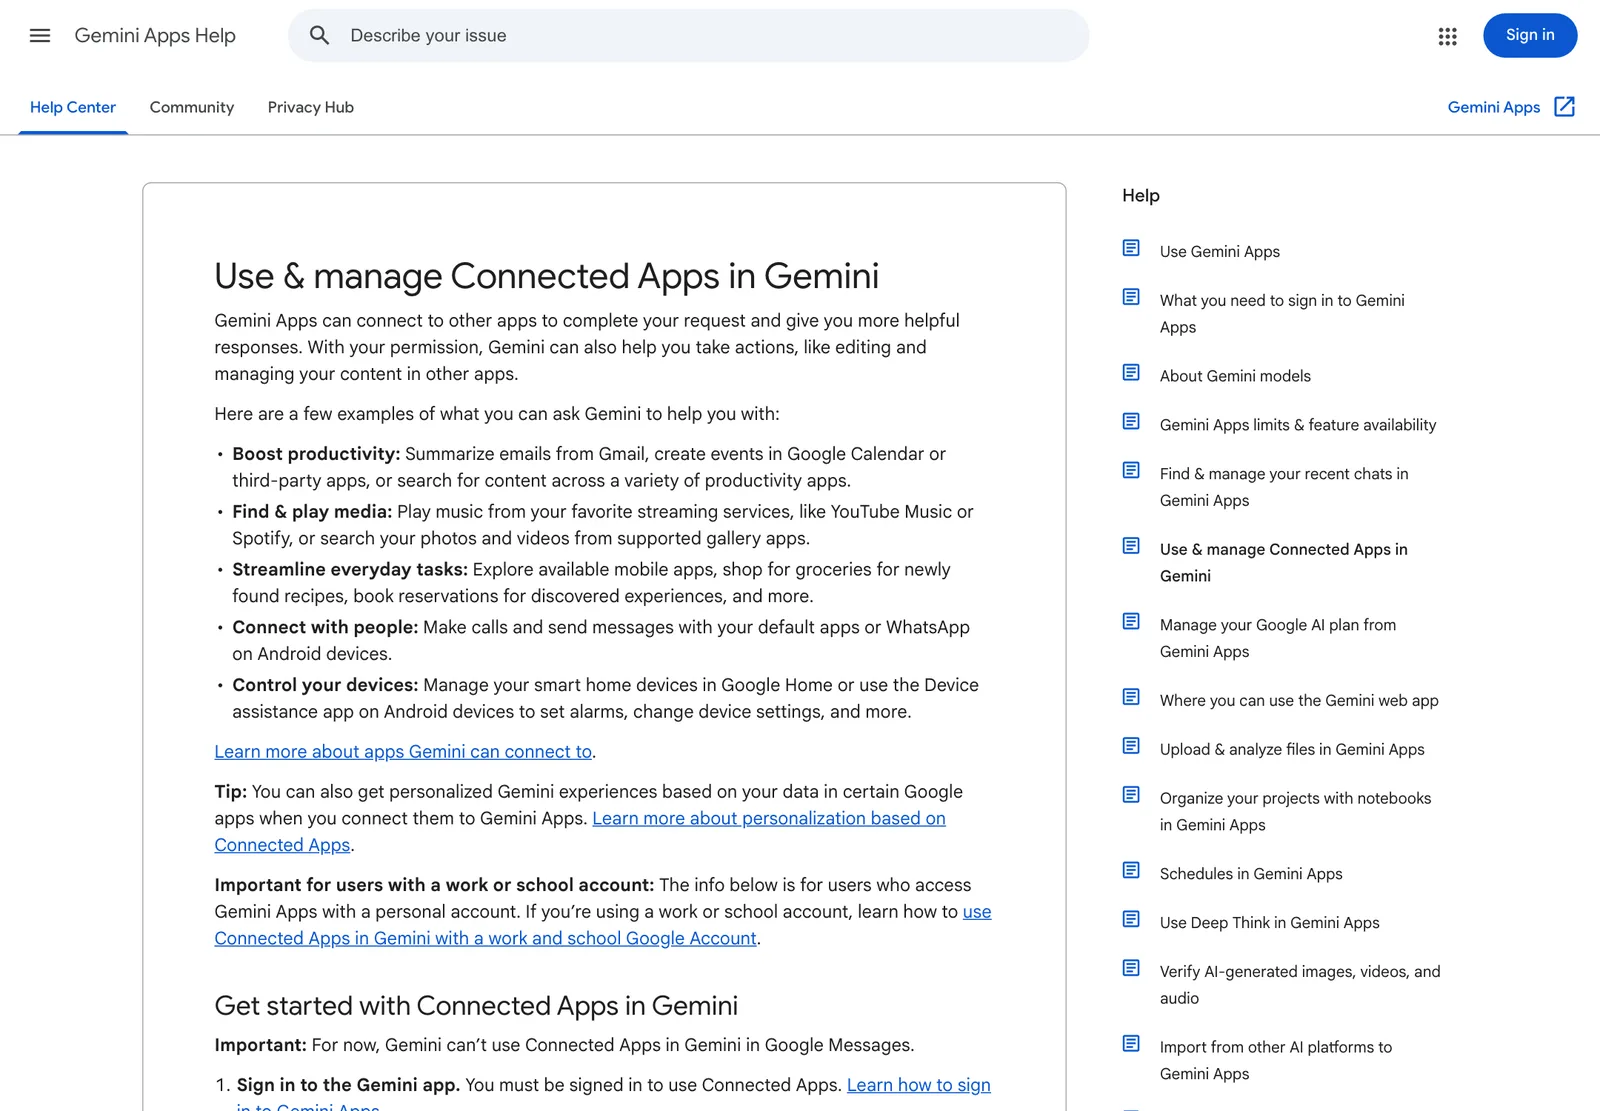Click the icon beside Gemini Apps limits & feature availability
Viewport: 1600px width, 1111px height.
[x=1131, y=421]
